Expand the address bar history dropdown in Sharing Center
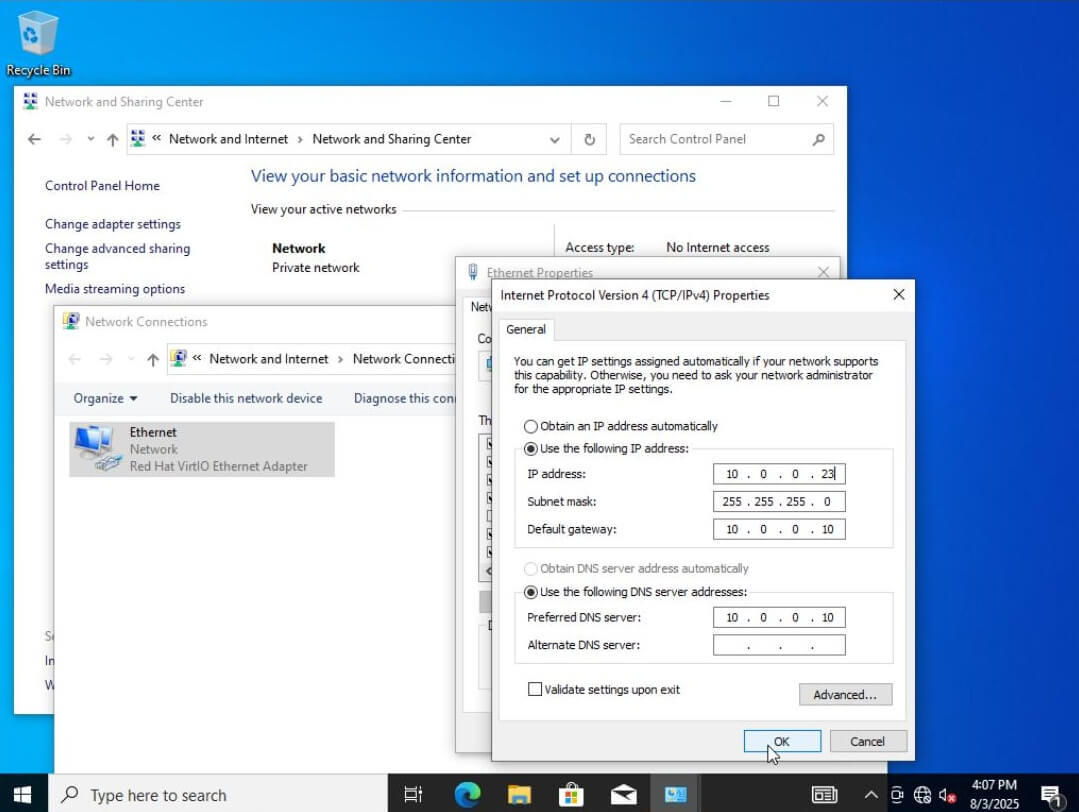Image resolution: width=1079 pixels, height=812 pixels. pyautogui.click(x=555, y=140)
